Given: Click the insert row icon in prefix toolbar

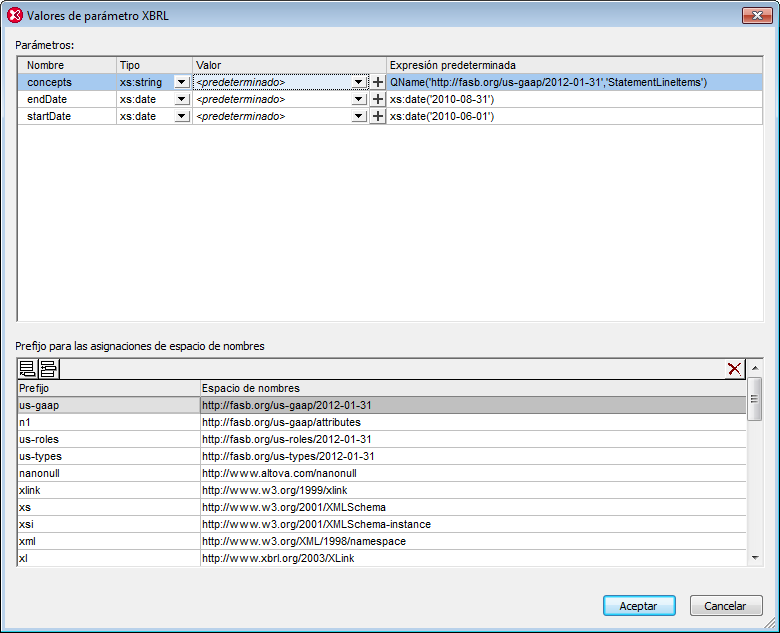Looking at the screenshot, I should (x=47, y=369).
